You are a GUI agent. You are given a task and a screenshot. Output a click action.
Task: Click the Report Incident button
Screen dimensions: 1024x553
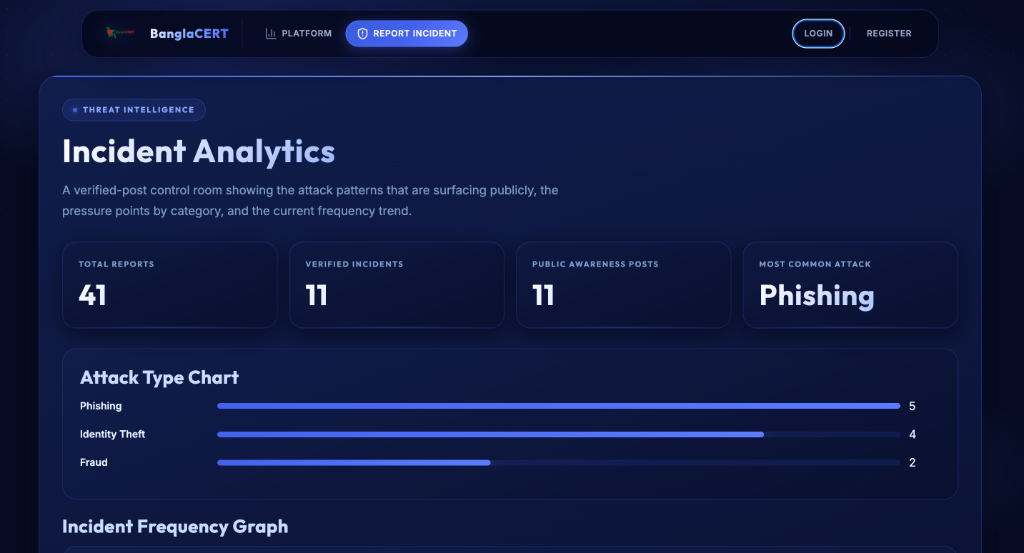(x=406, y=33)
